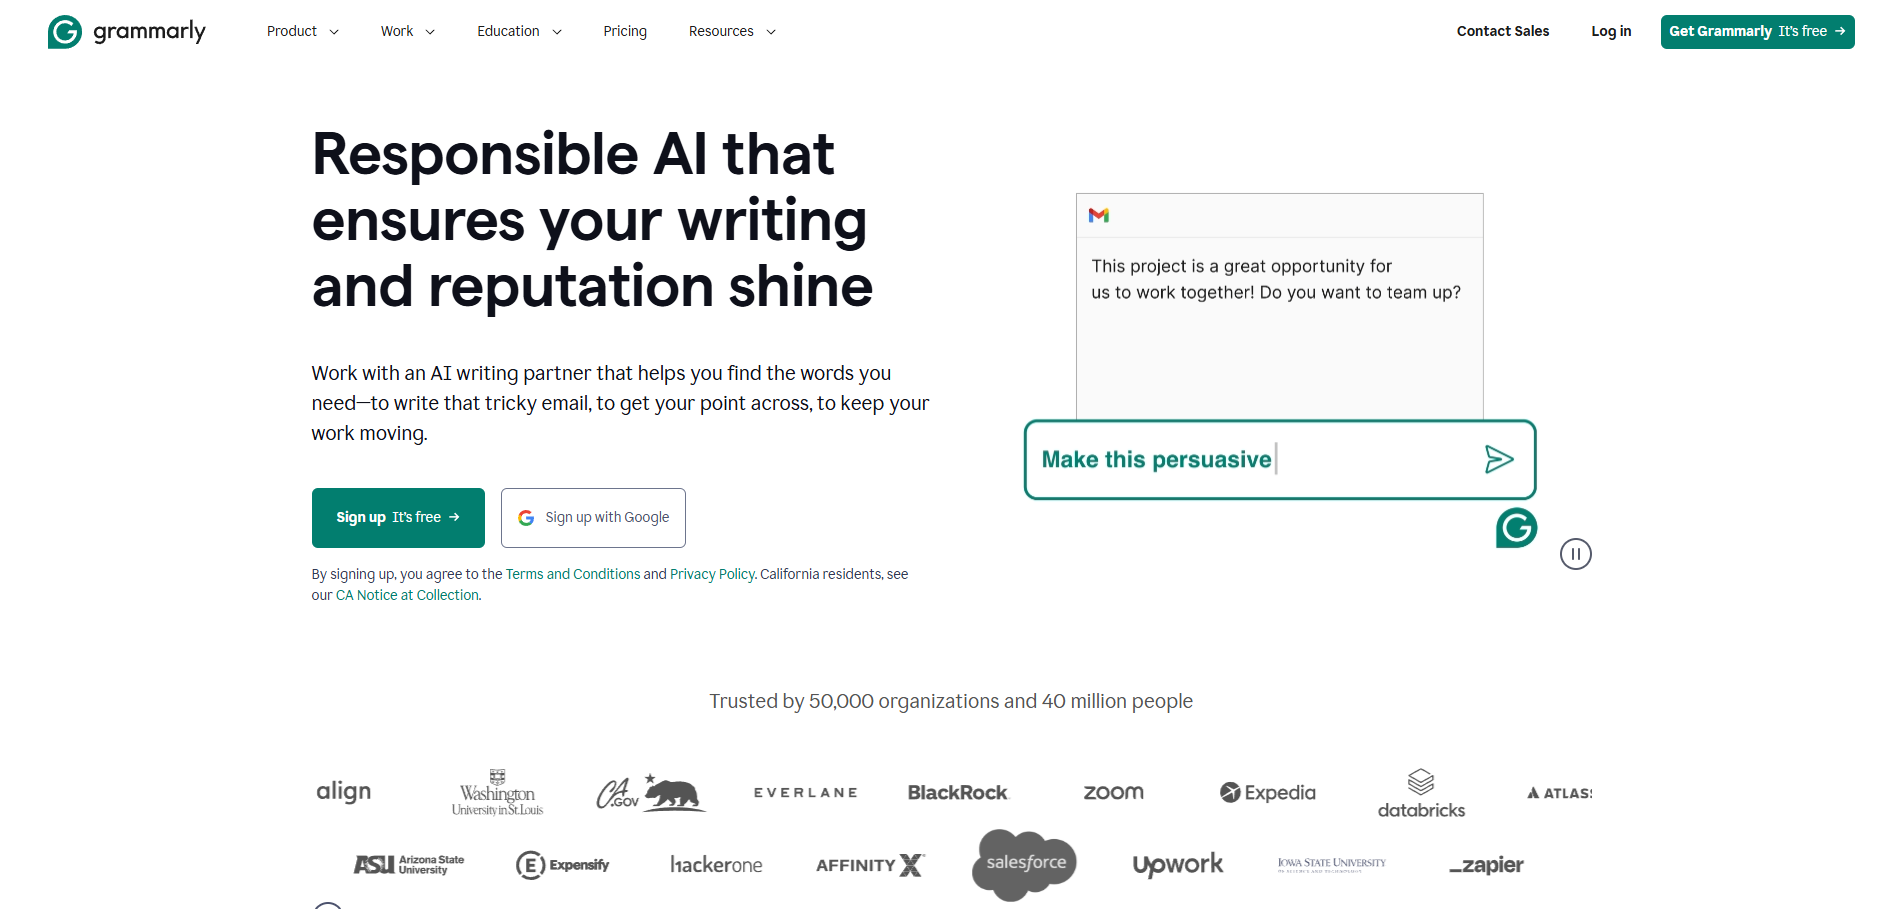Viewport: 1903px width, 909px height.
Task: Click the Grammarly logo in the header
Action: 126,31
